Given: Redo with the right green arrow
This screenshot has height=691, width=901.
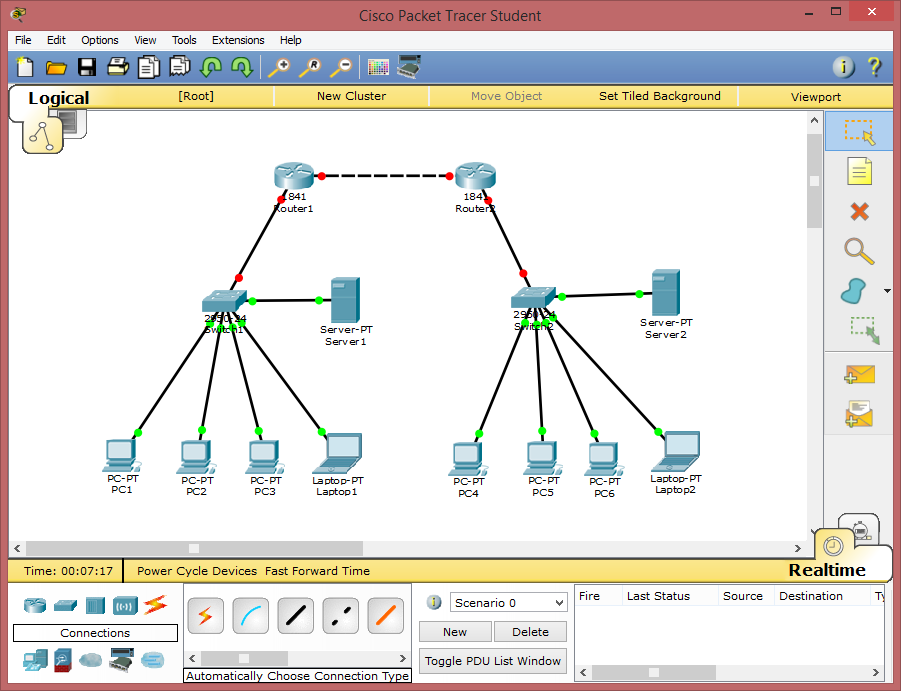Looking at the screenshot, I should click(241, 67).
